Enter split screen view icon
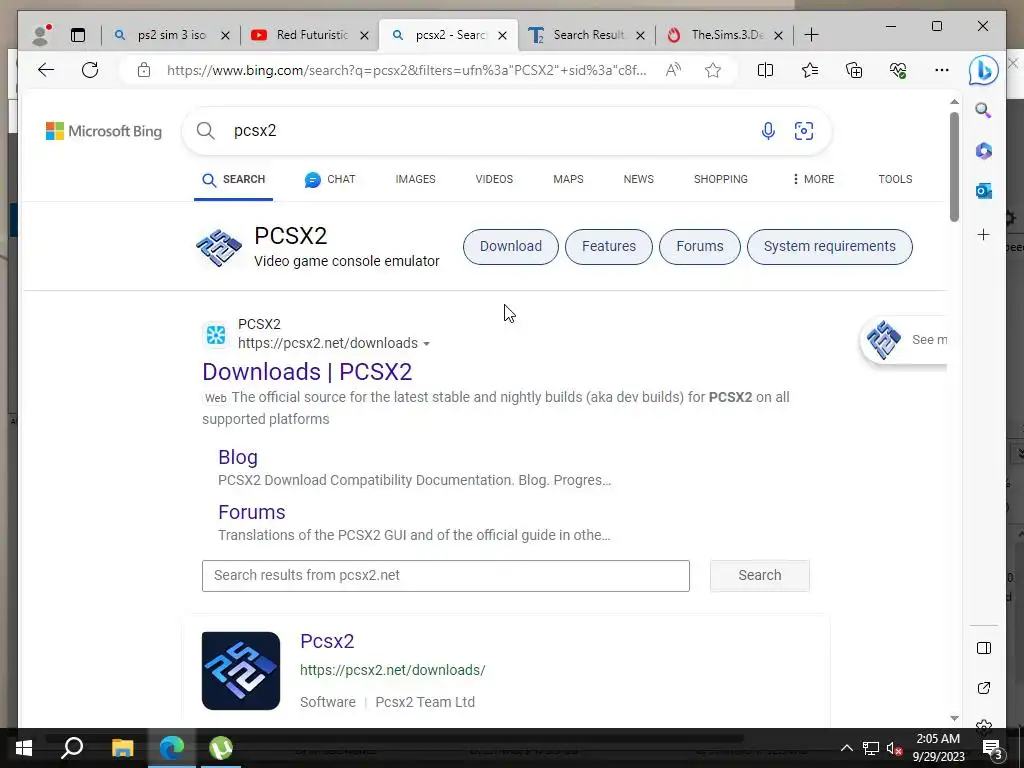Screen dimensions: 1024x768 [x=765, y=70]
